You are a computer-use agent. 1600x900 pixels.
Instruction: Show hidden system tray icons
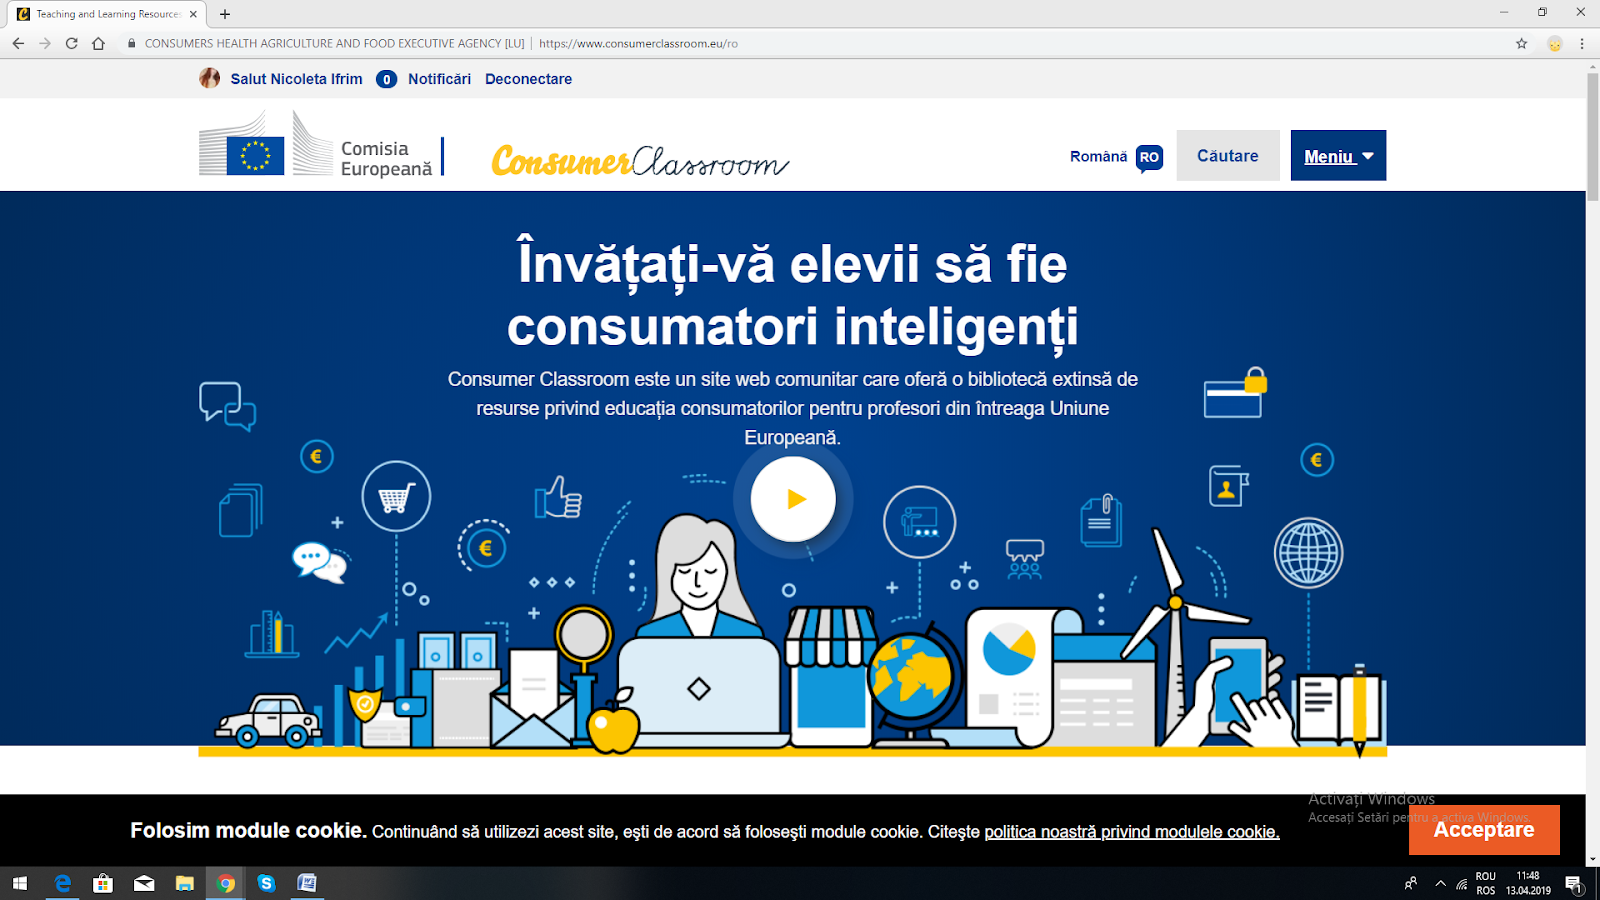[1440, 883]
